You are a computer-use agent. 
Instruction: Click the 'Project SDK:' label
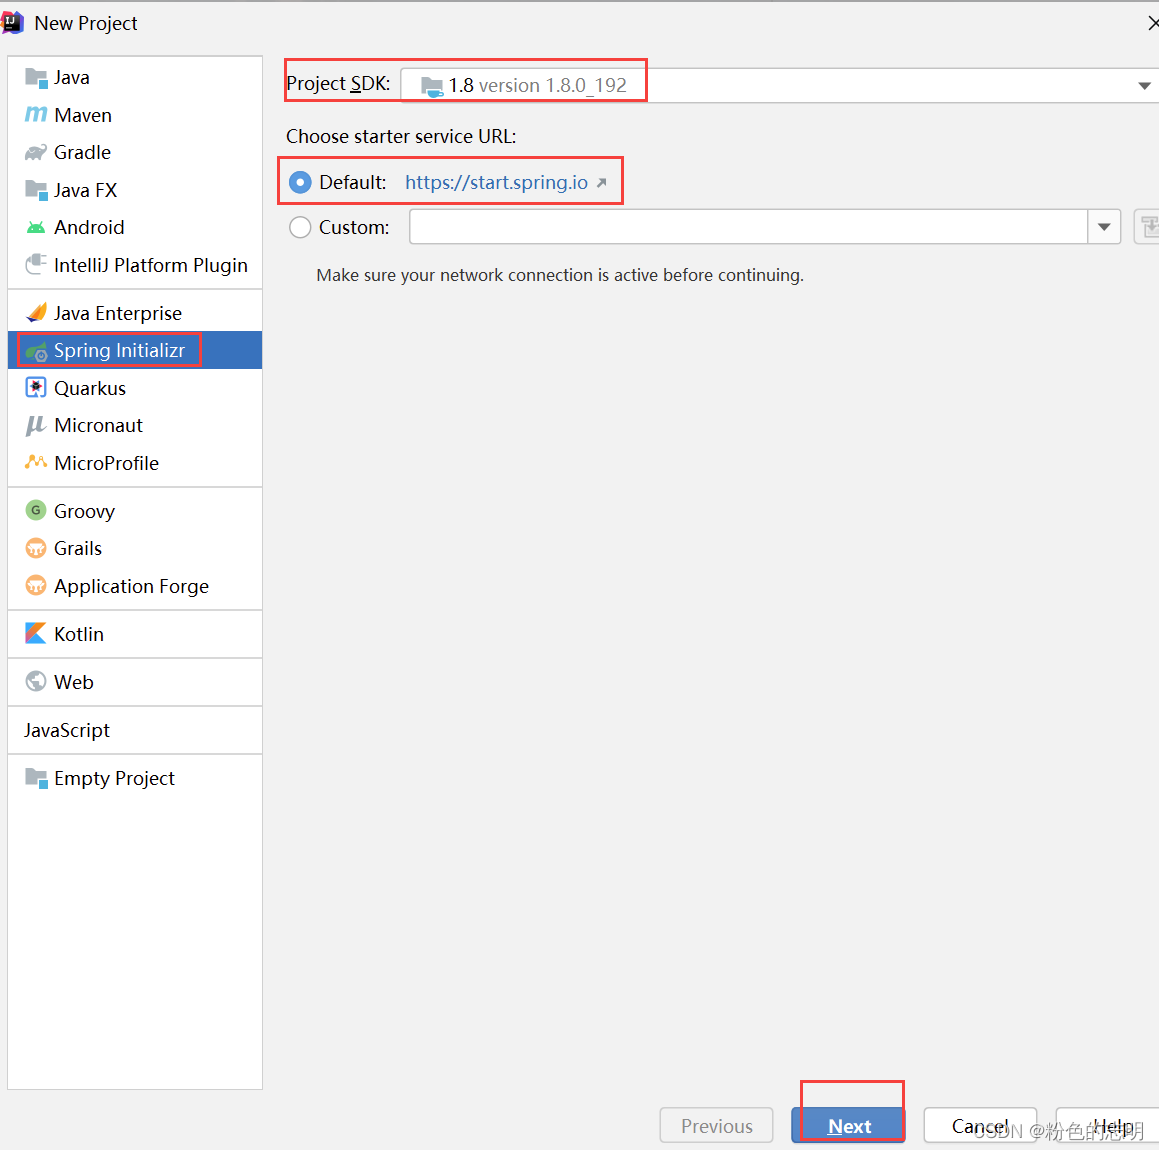pos(338,84)
